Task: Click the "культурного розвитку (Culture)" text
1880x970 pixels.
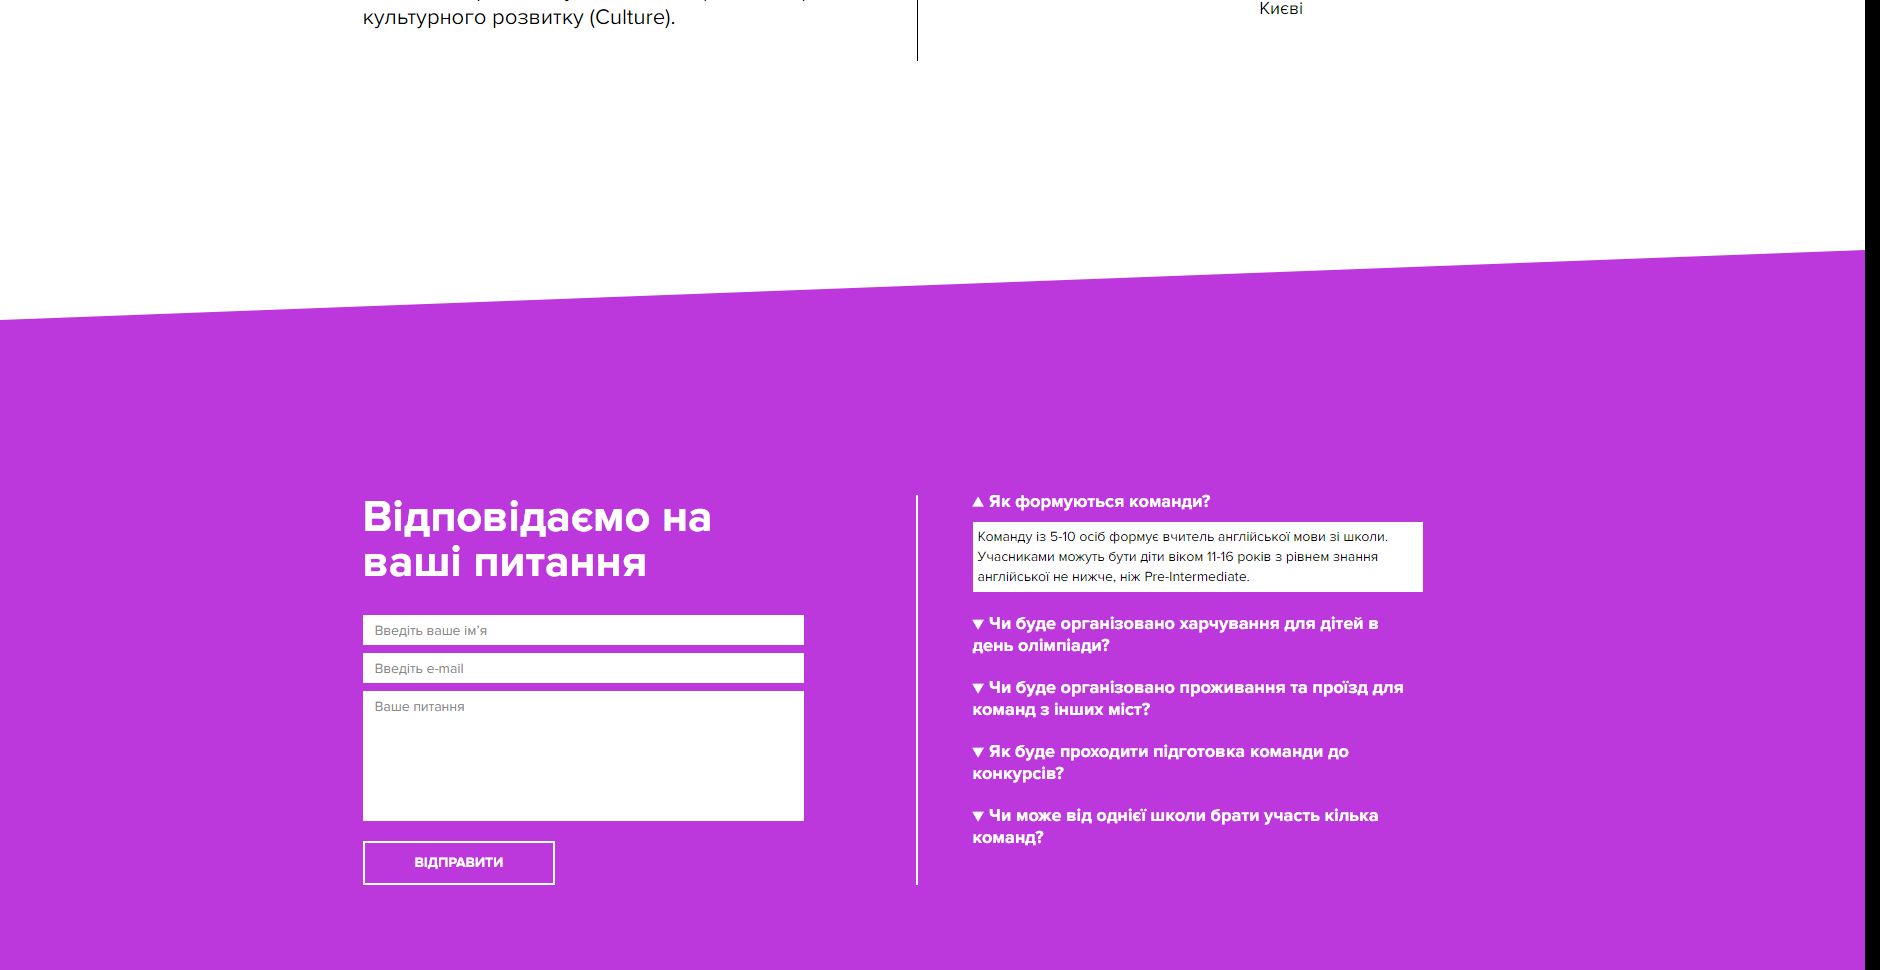Action: pyautogui.click(x=518, y=18)
